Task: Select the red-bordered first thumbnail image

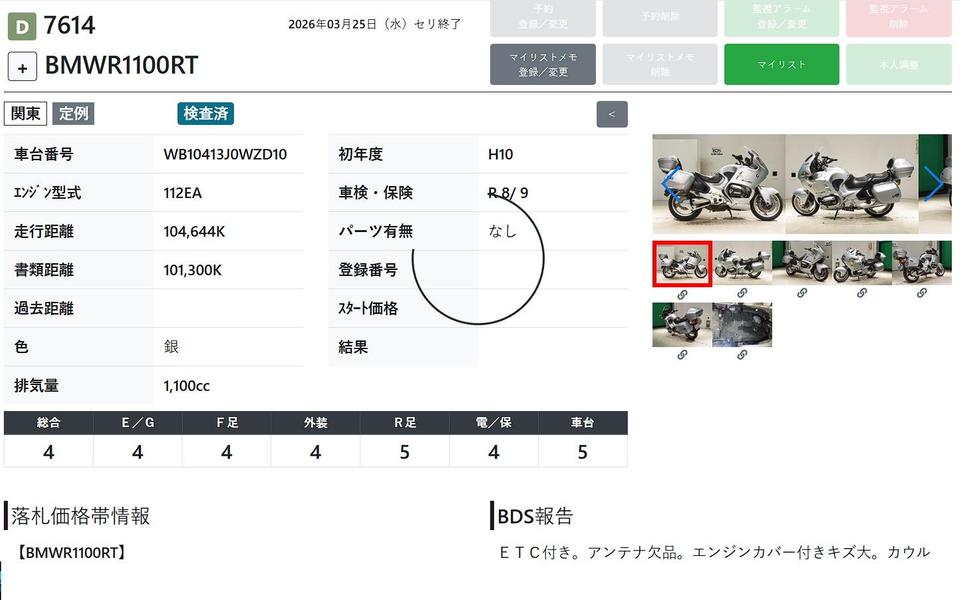Action: pyautogui.click(x=682, y=263)
